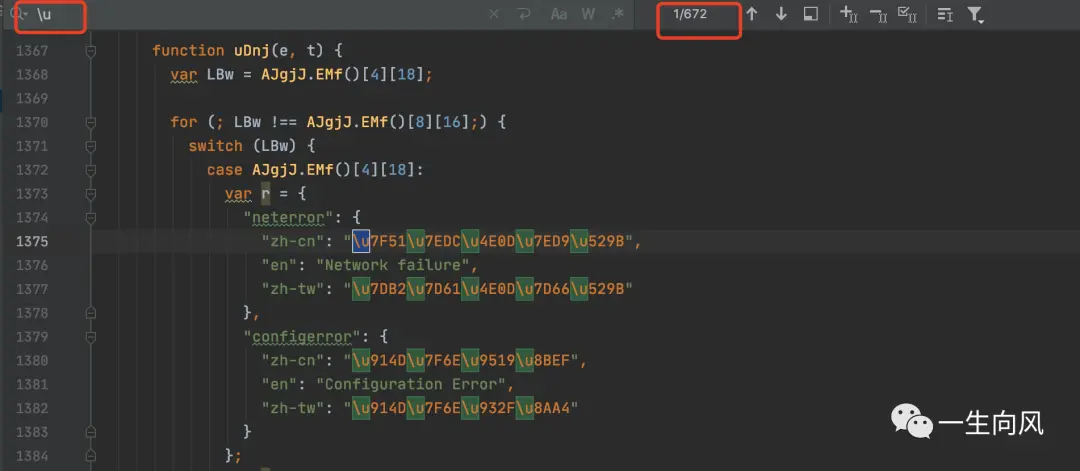
Task: Open the search history magnifier icon
Action: point(19,14)
